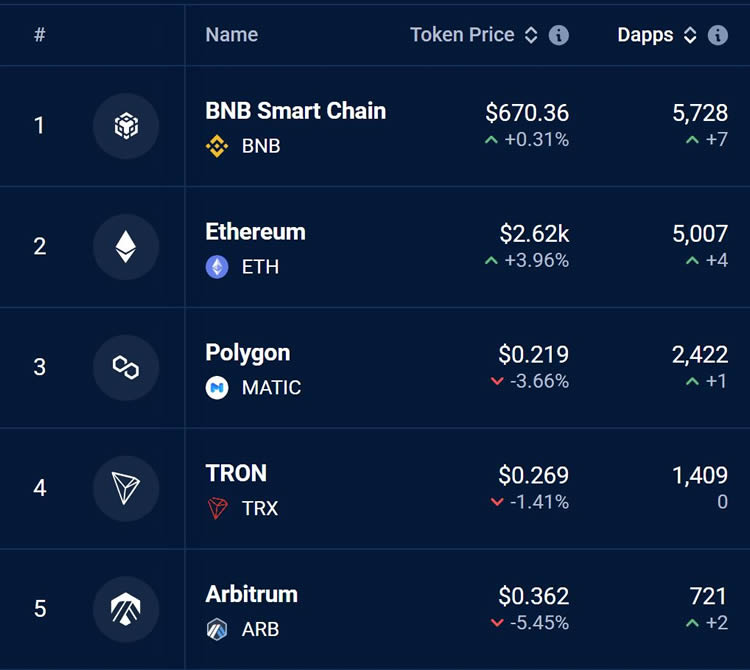Open the Arbitrum chain link
The width and height of the screenshot is (750, 670).
(251, 594)
